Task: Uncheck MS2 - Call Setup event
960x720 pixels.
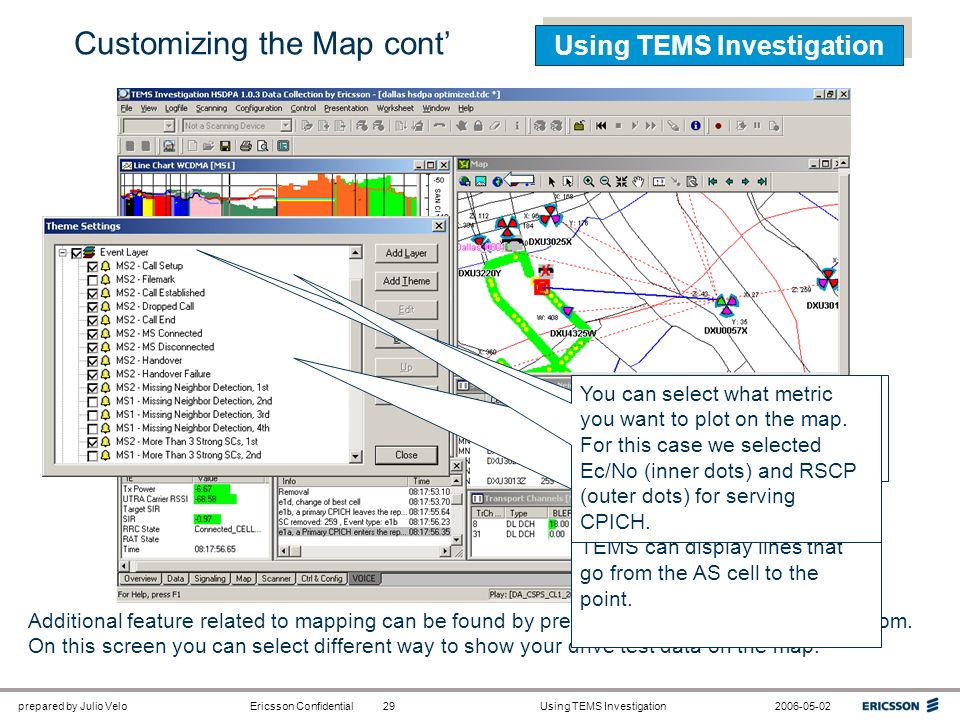Action: click(92, 266)
